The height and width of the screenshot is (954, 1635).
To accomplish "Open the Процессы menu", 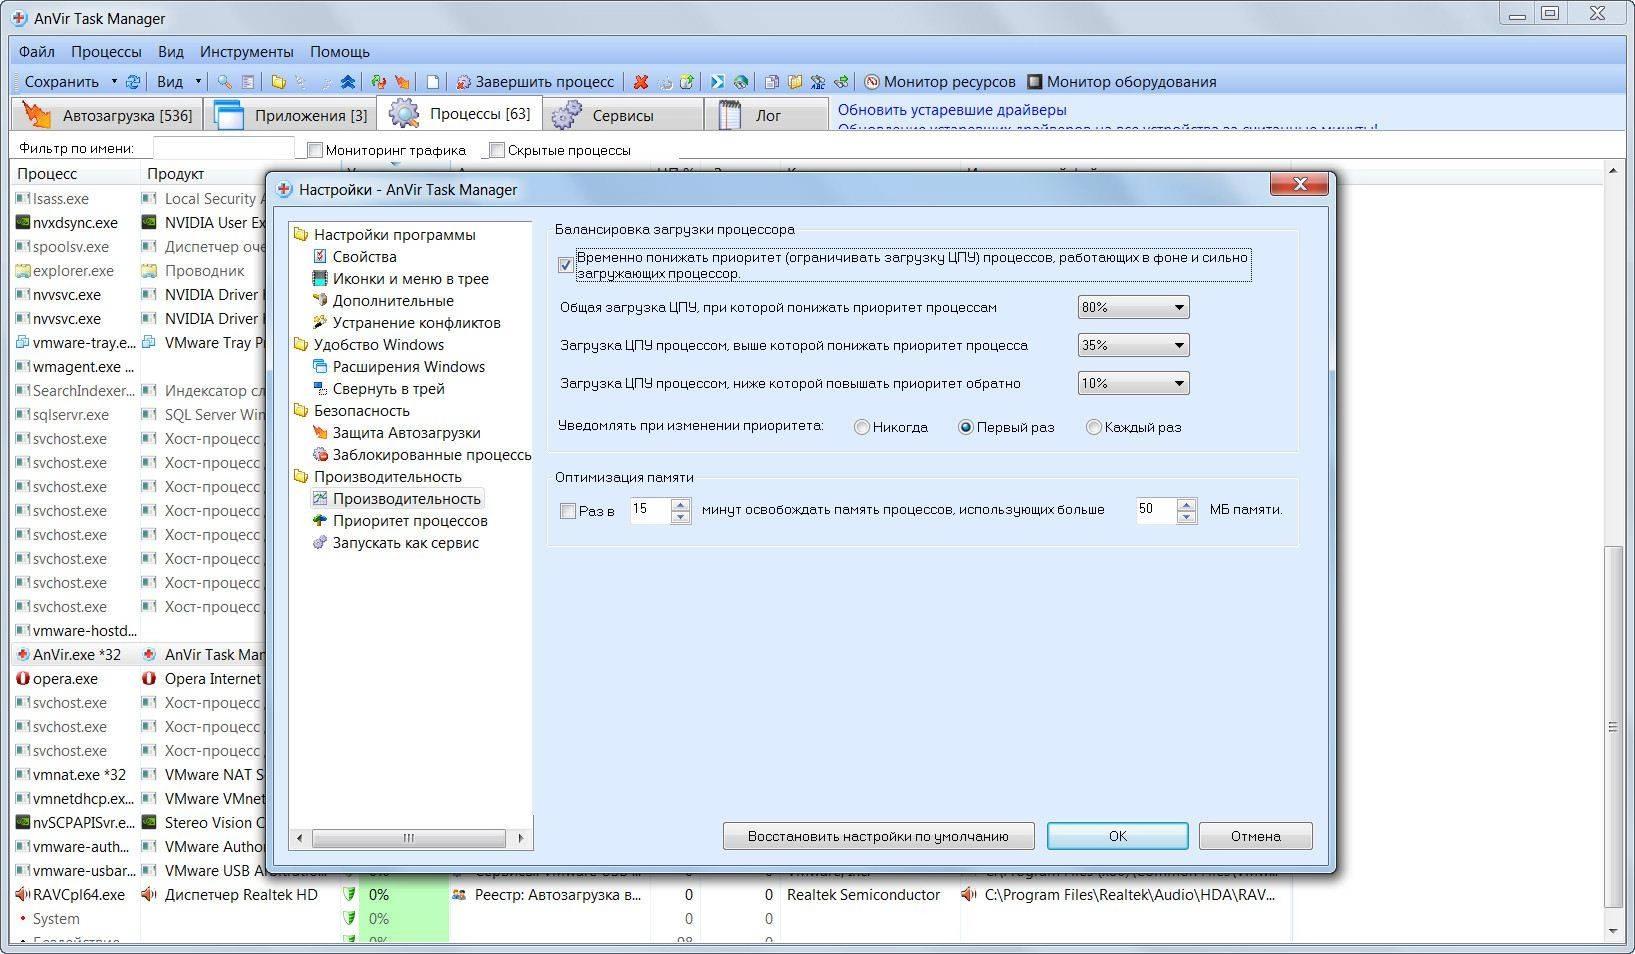I will (106, 52).
